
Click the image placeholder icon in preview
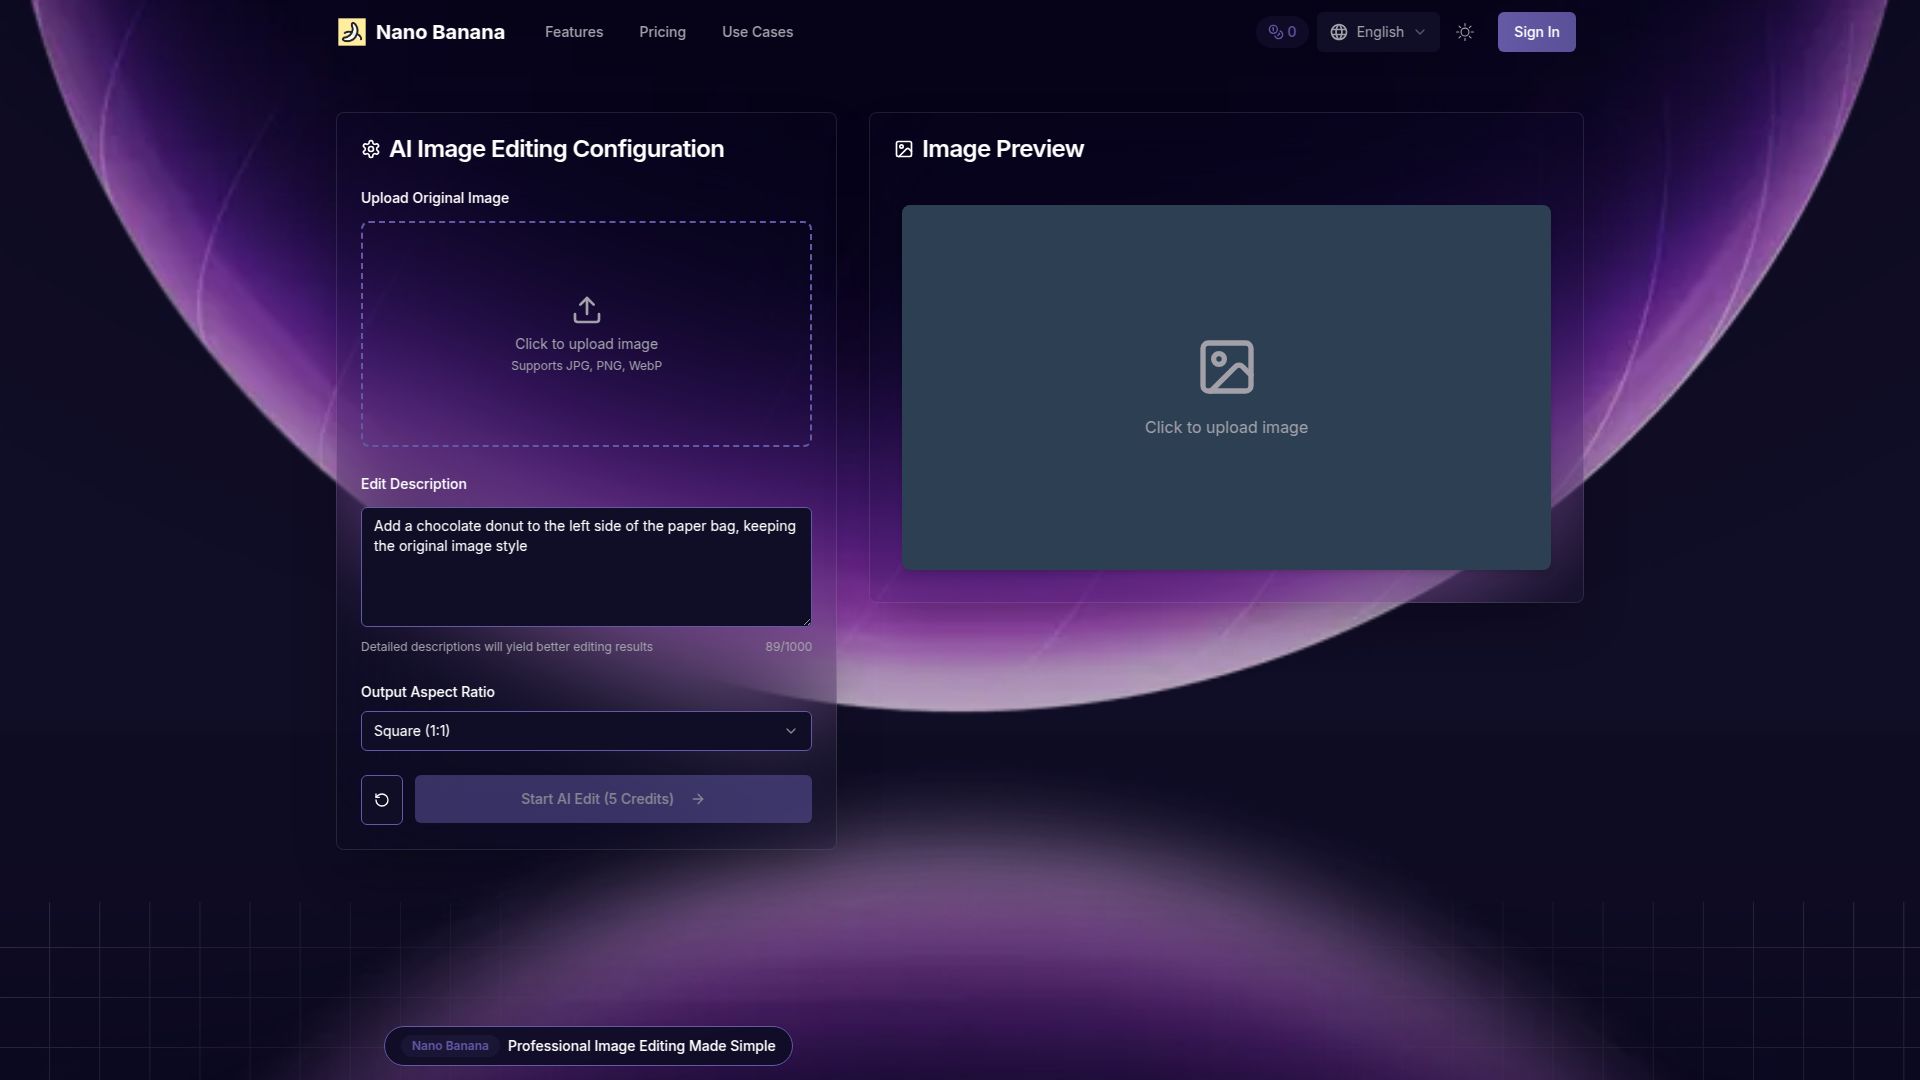1226,367
